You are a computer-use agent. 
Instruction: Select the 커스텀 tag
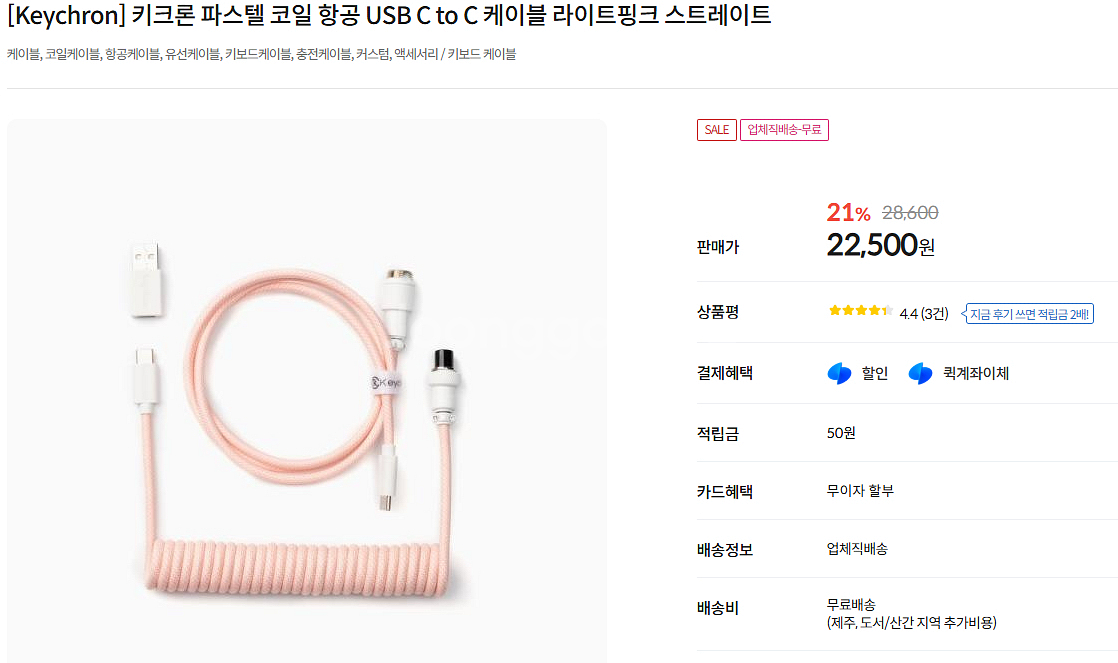(x=372, y=54)
